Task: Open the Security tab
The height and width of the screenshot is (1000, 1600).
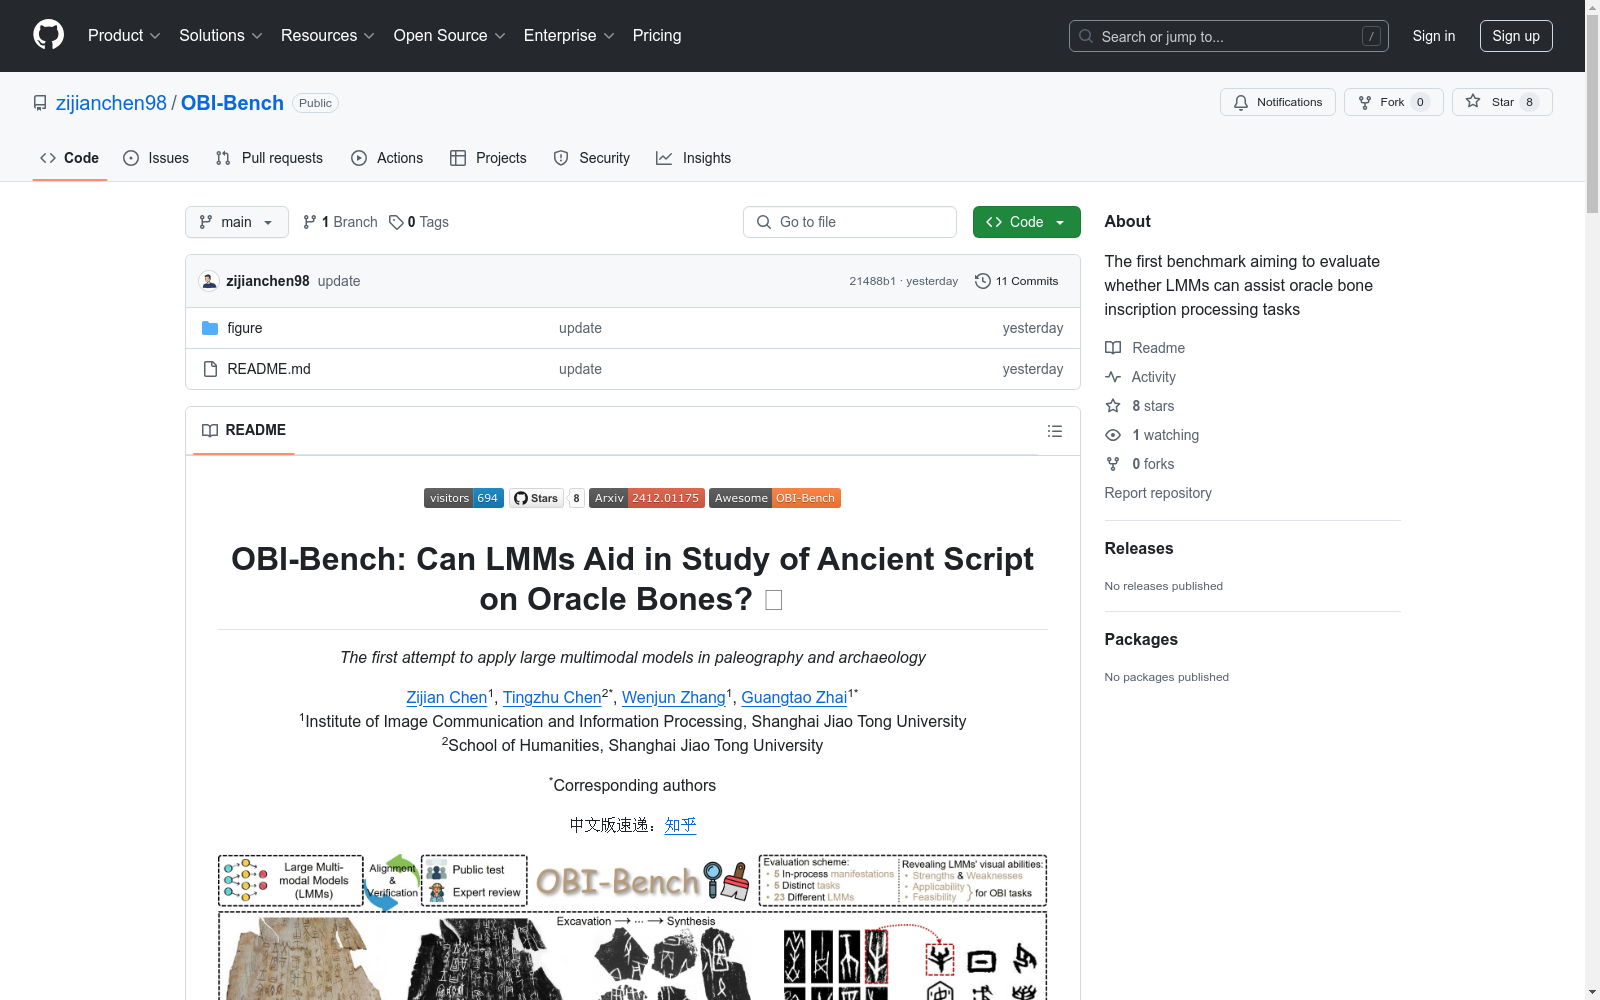Action: coord(592,158)
